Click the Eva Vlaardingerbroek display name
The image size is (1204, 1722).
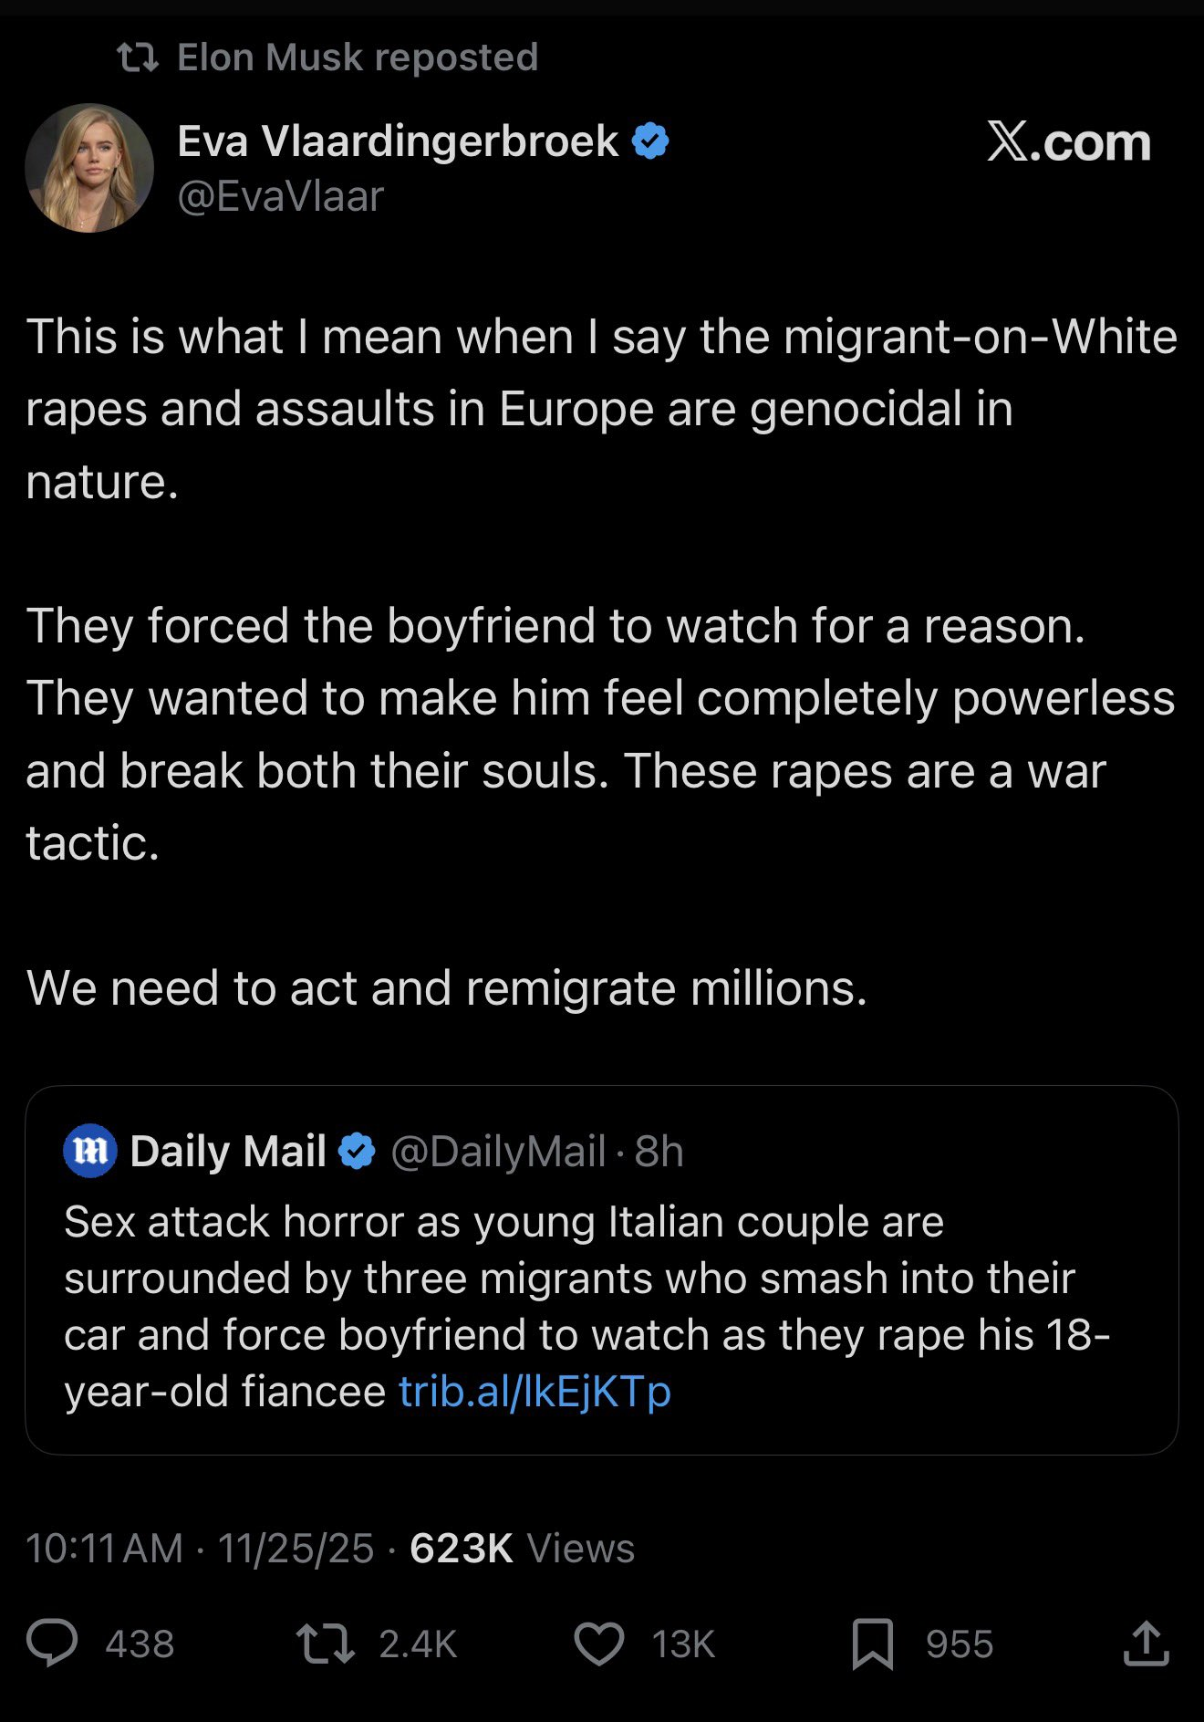(x=398, y=141)
